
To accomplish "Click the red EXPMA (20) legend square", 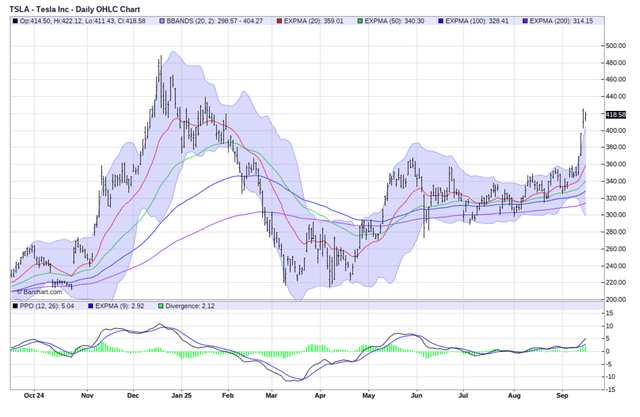I will coord(280,21).
